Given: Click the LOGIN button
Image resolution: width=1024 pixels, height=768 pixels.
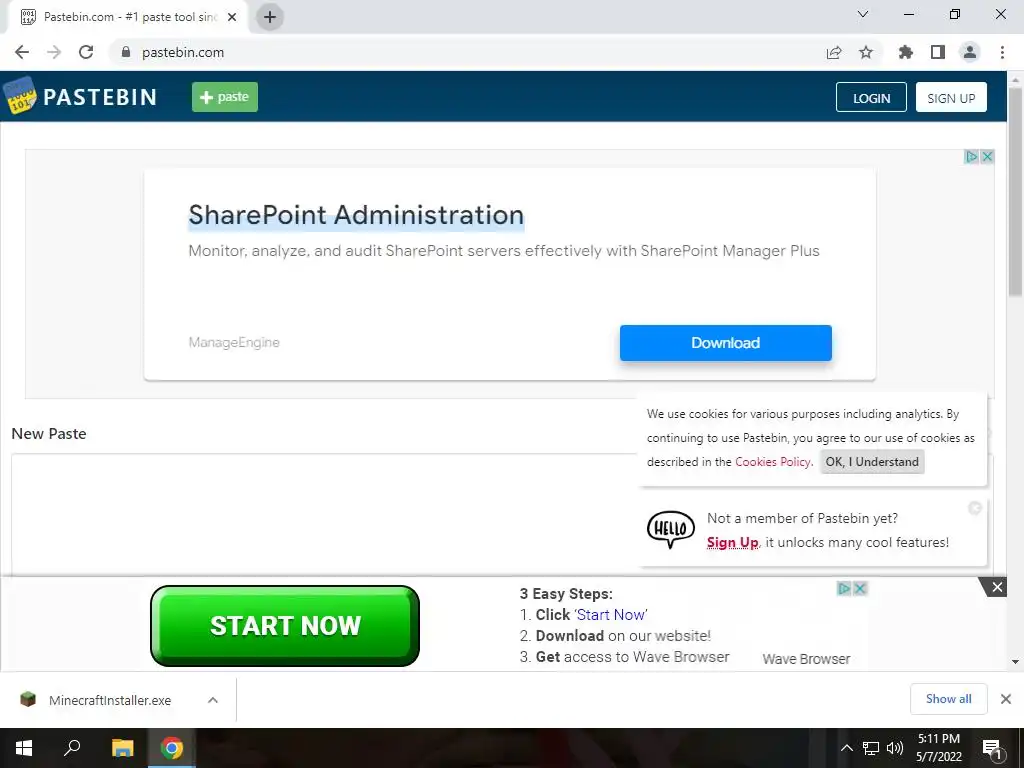Looking at the screenshot, I should [x=871, y=97].
